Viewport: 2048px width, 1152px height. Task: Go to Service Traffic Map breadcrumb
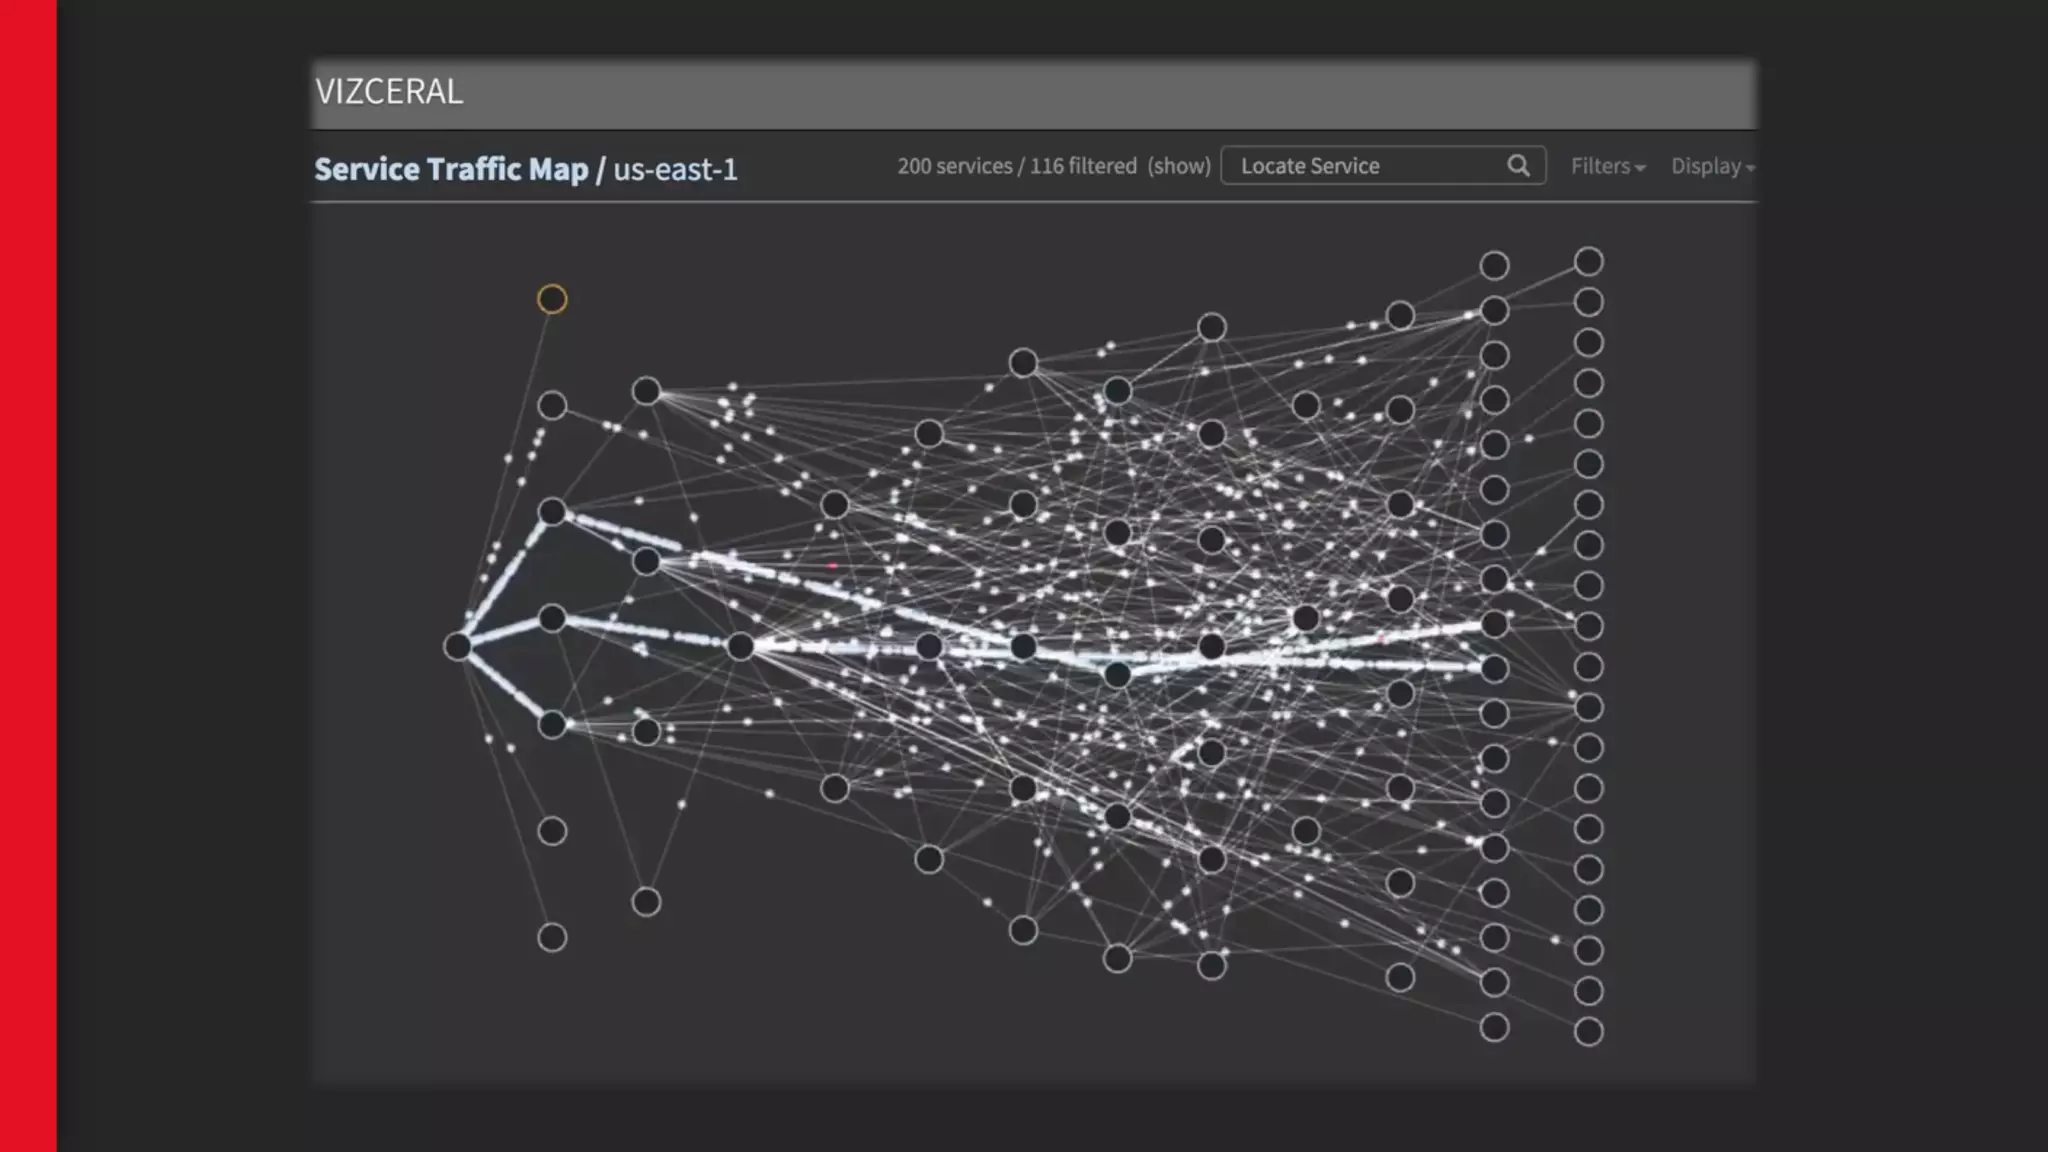[x=451, y=169]
